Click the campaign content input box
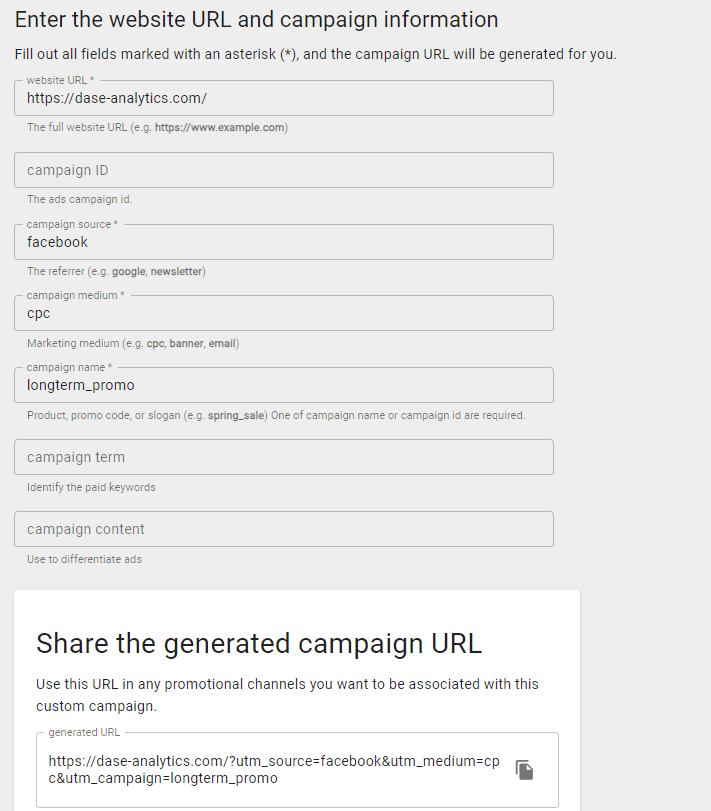Viewport: 711px width, 811px height. tap(284, 529)
